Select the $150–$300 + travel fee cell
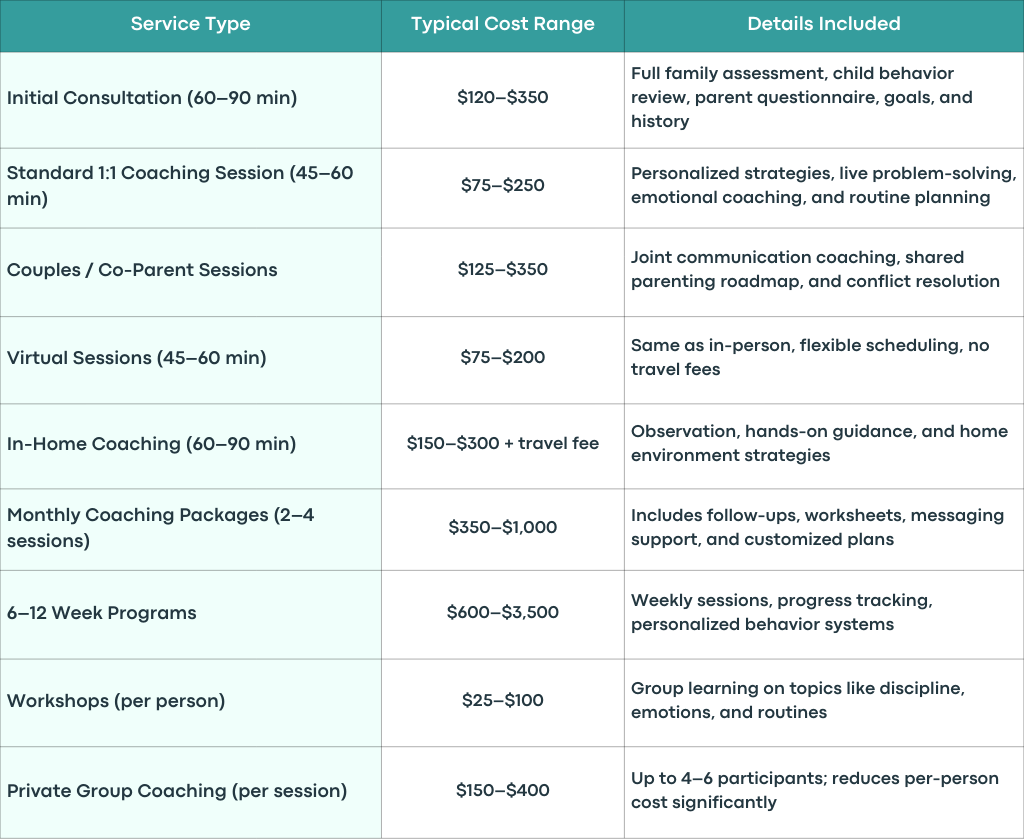 tap(503, 446)
